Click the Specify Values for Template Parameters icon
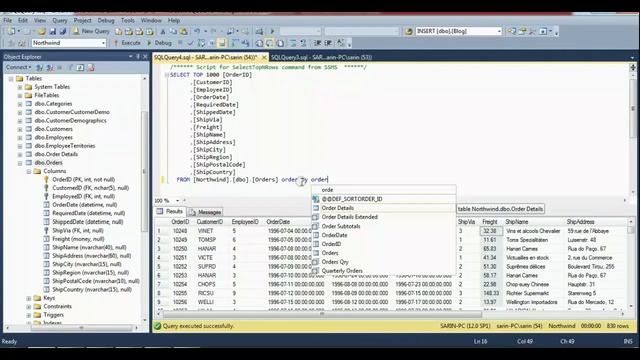This screenshot has height=360, width=640. pos(340,43)
